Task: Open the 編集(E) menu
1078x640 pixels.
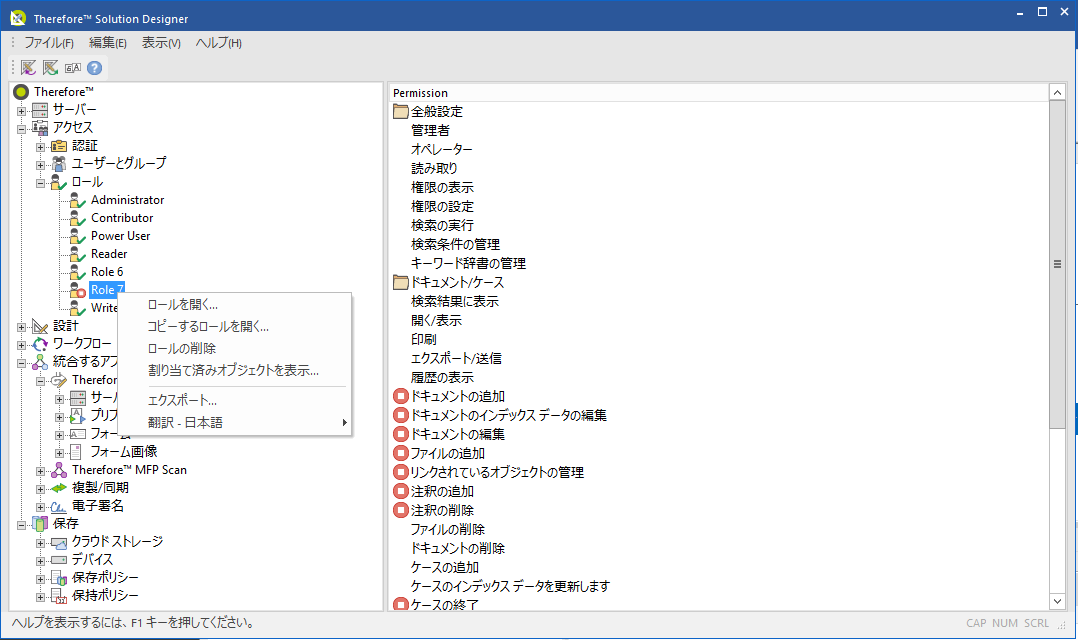Action: [x=108, y=43]
